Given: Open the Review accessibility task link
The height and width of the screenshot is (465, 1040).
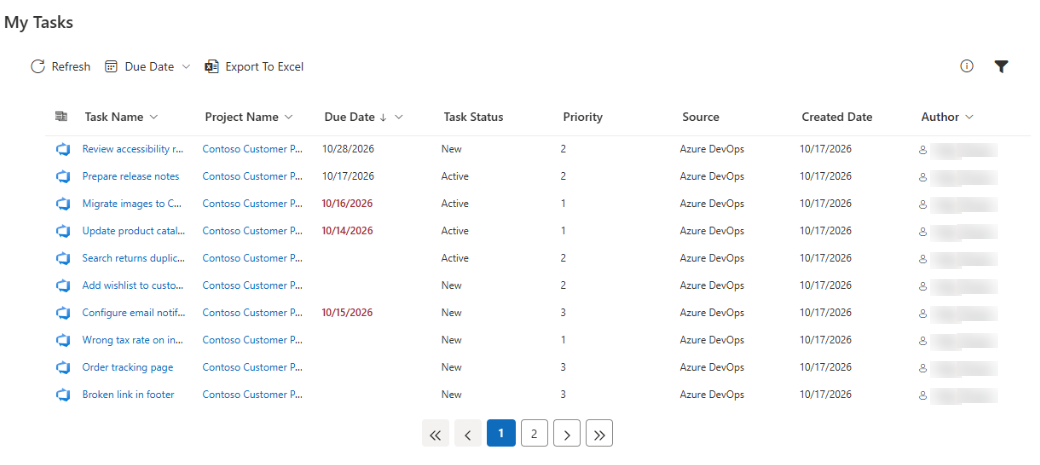Looking at the screenshot, I should tap(133, 149).
